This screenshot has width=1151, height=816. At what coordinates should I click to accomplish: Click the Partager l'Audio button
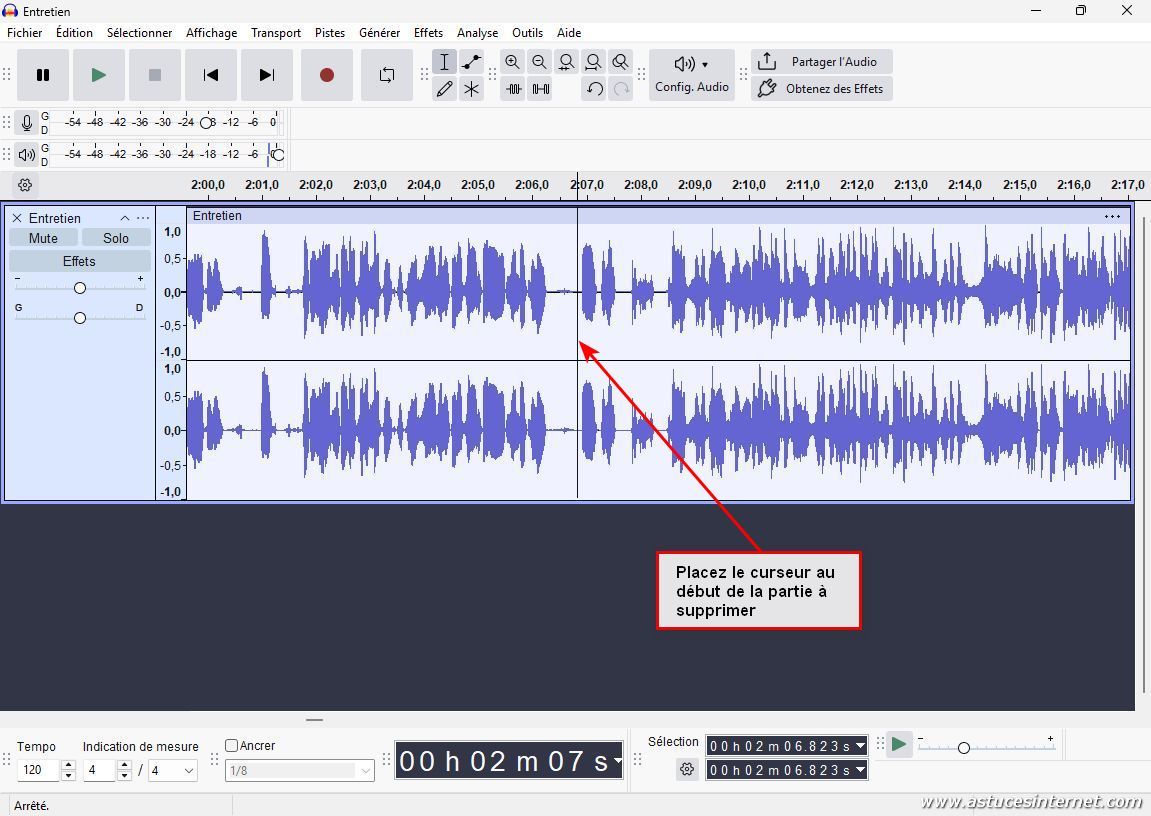point(821,62)
